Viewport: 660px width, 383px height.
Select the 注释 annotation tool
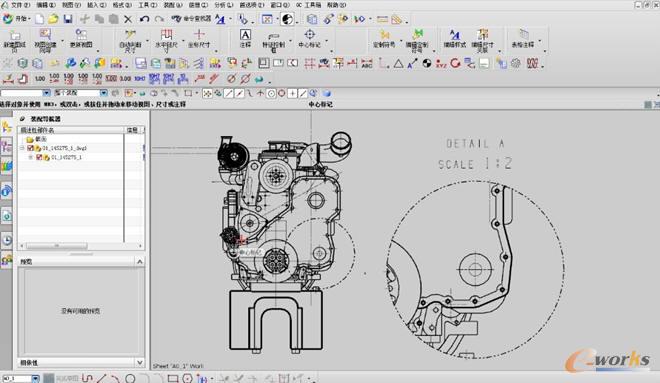tap(245, 38)
